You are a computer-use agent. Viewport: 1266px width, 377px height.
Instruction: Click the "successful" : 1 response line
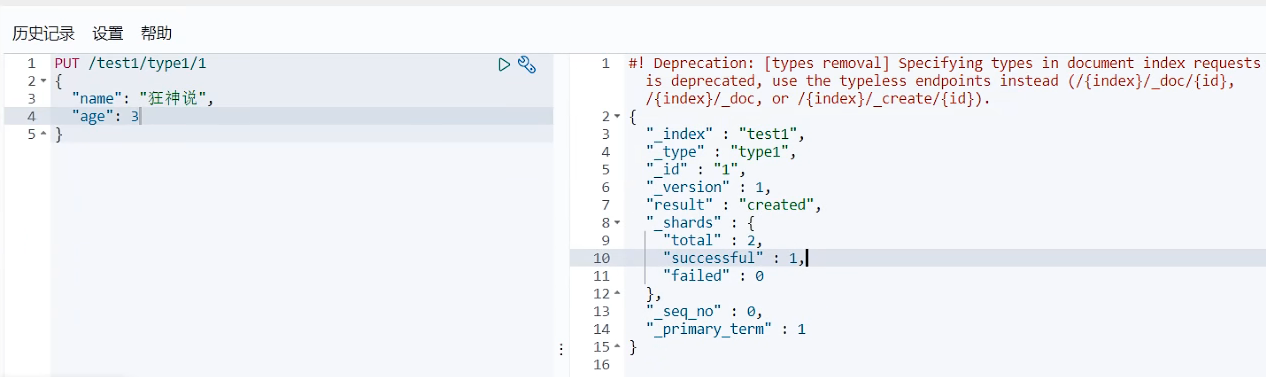coord(733,258)
